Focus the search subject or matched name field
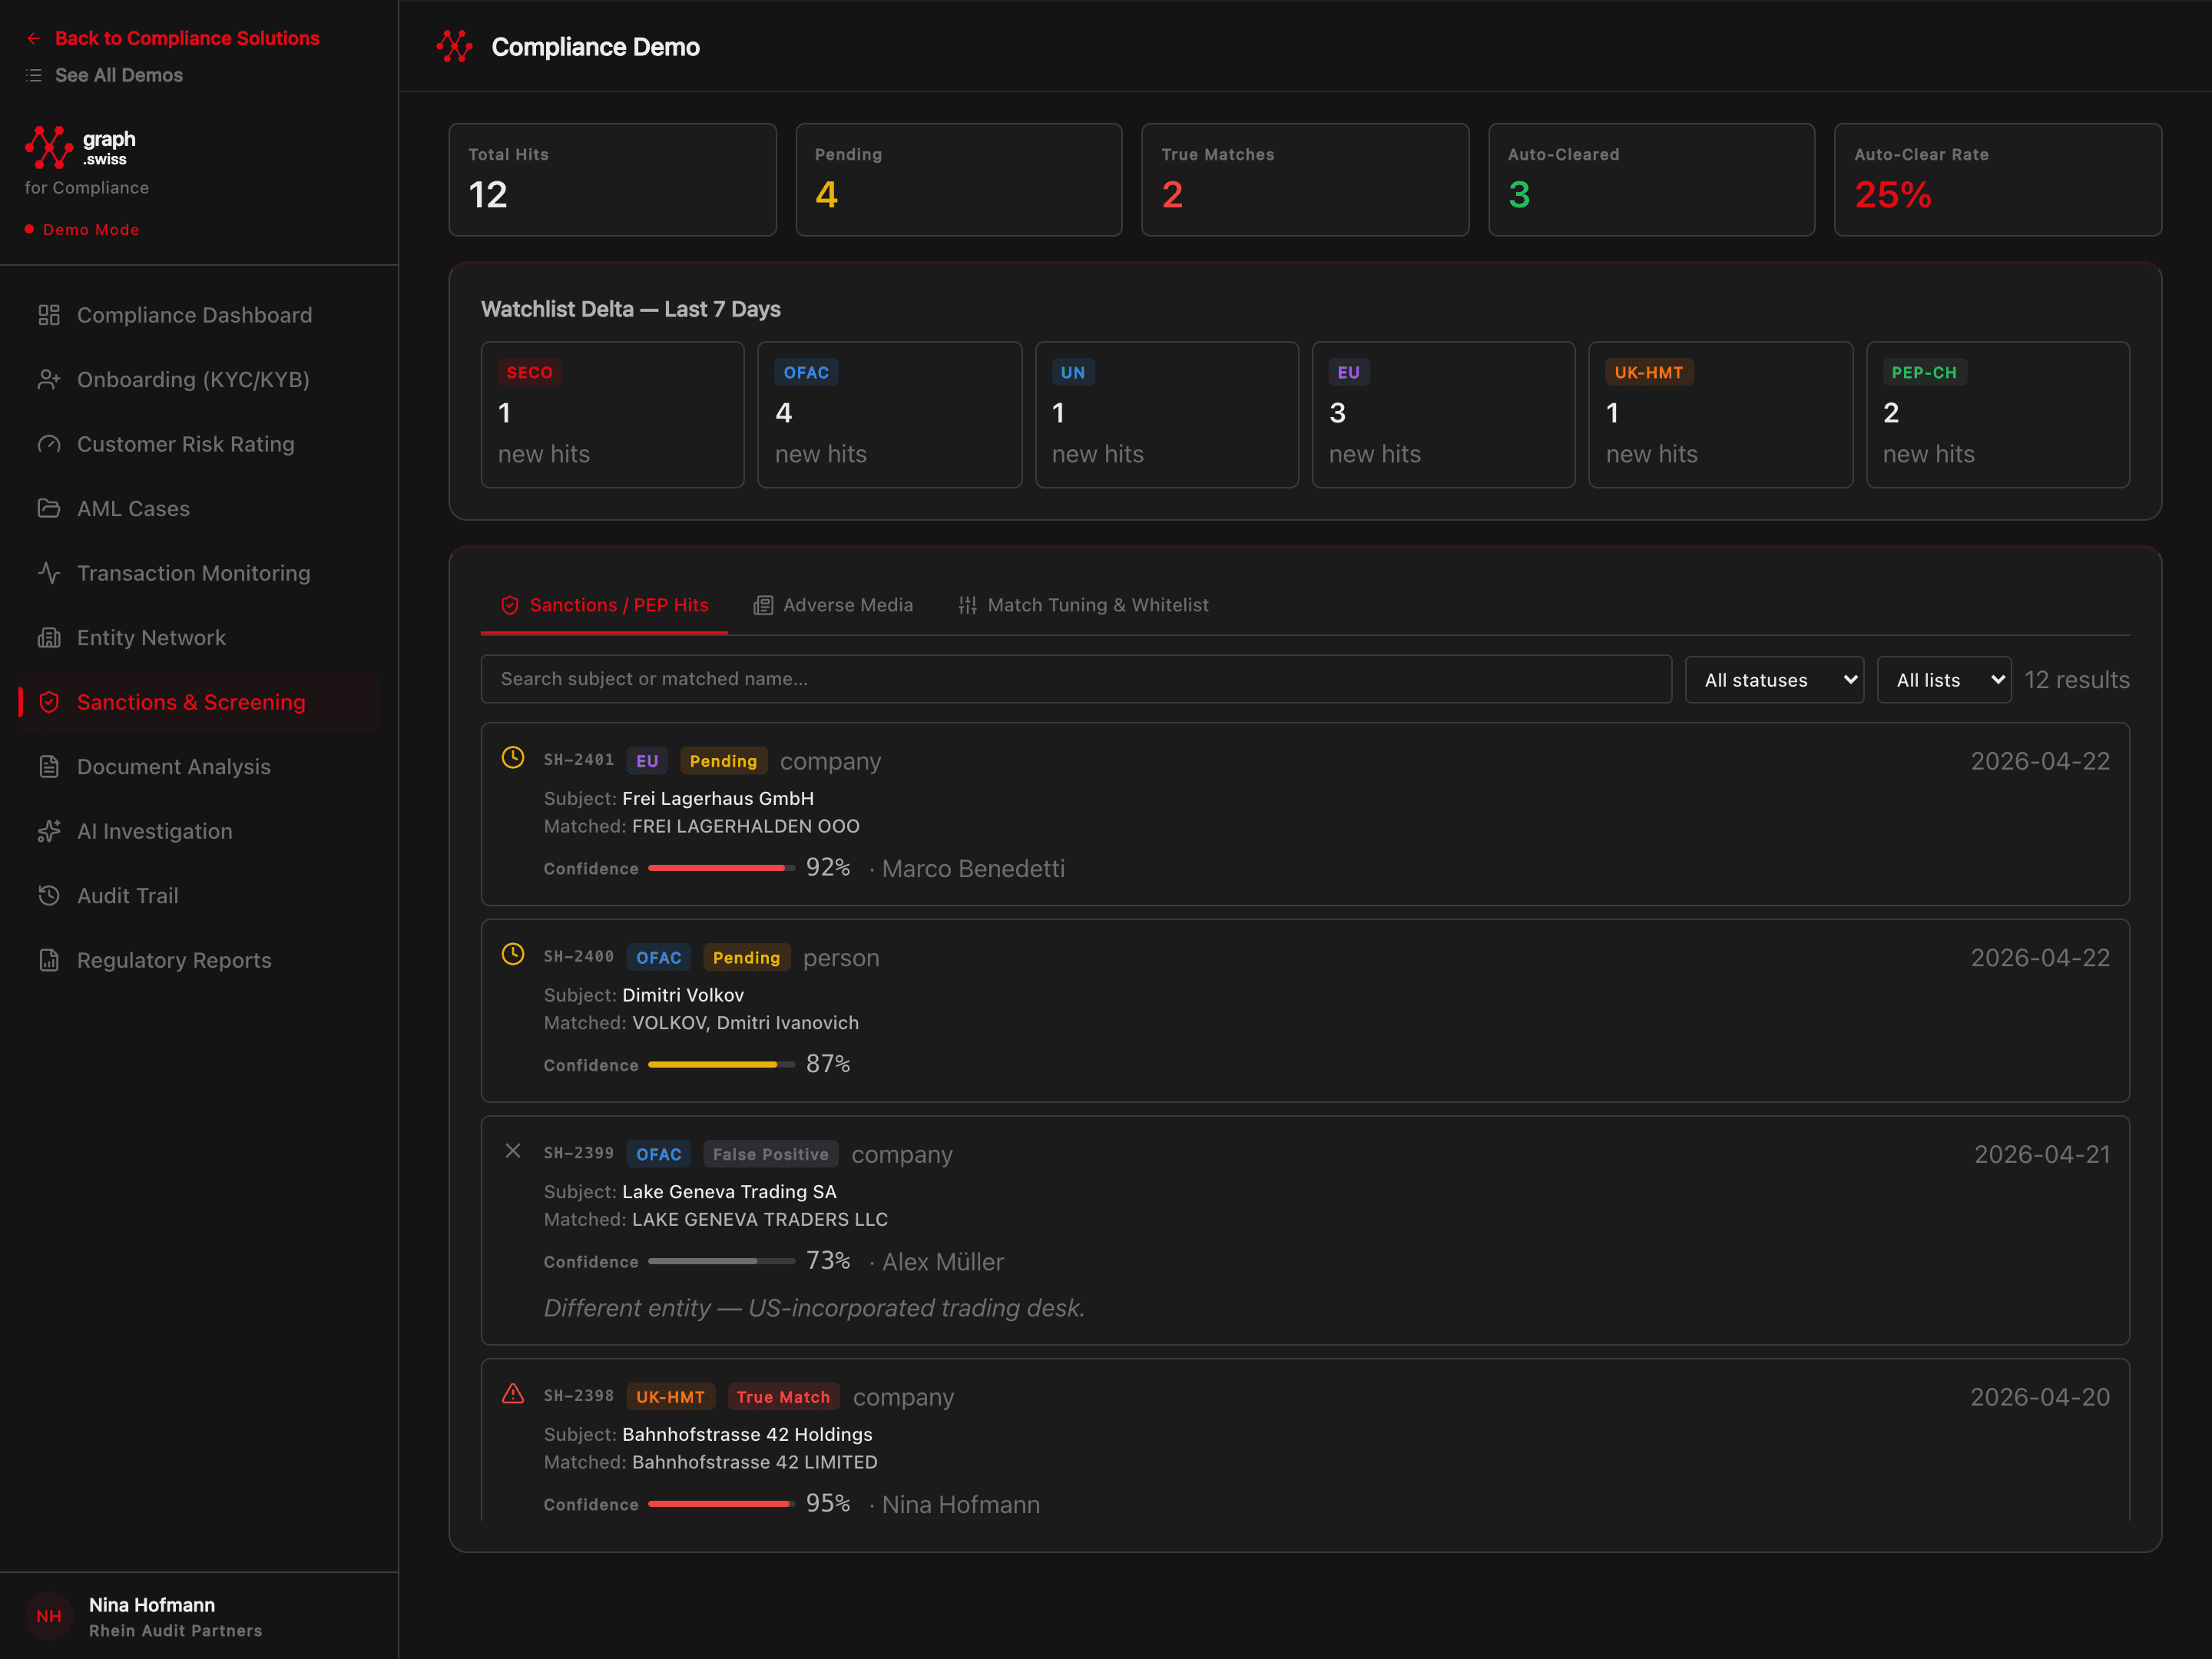The height and width of the screenshot is (1659, 2212). pyautogui.click(x=1076, y=680)
